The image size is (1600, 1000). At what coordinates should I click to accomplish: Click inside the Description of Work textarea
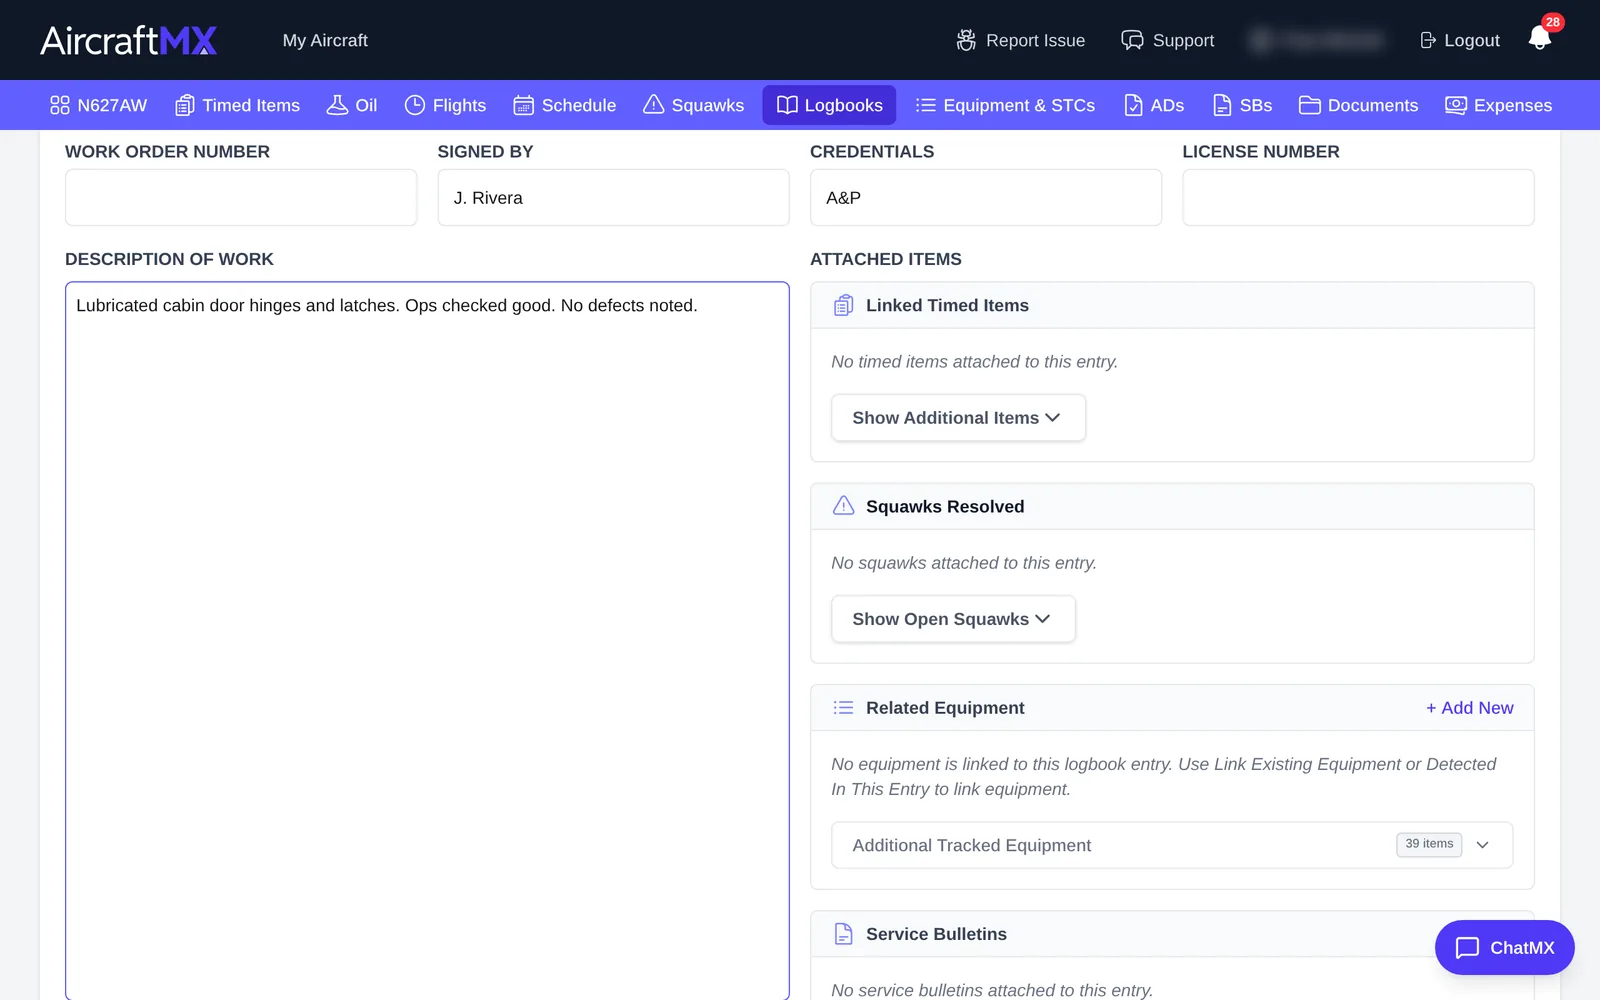click(427, 640)
